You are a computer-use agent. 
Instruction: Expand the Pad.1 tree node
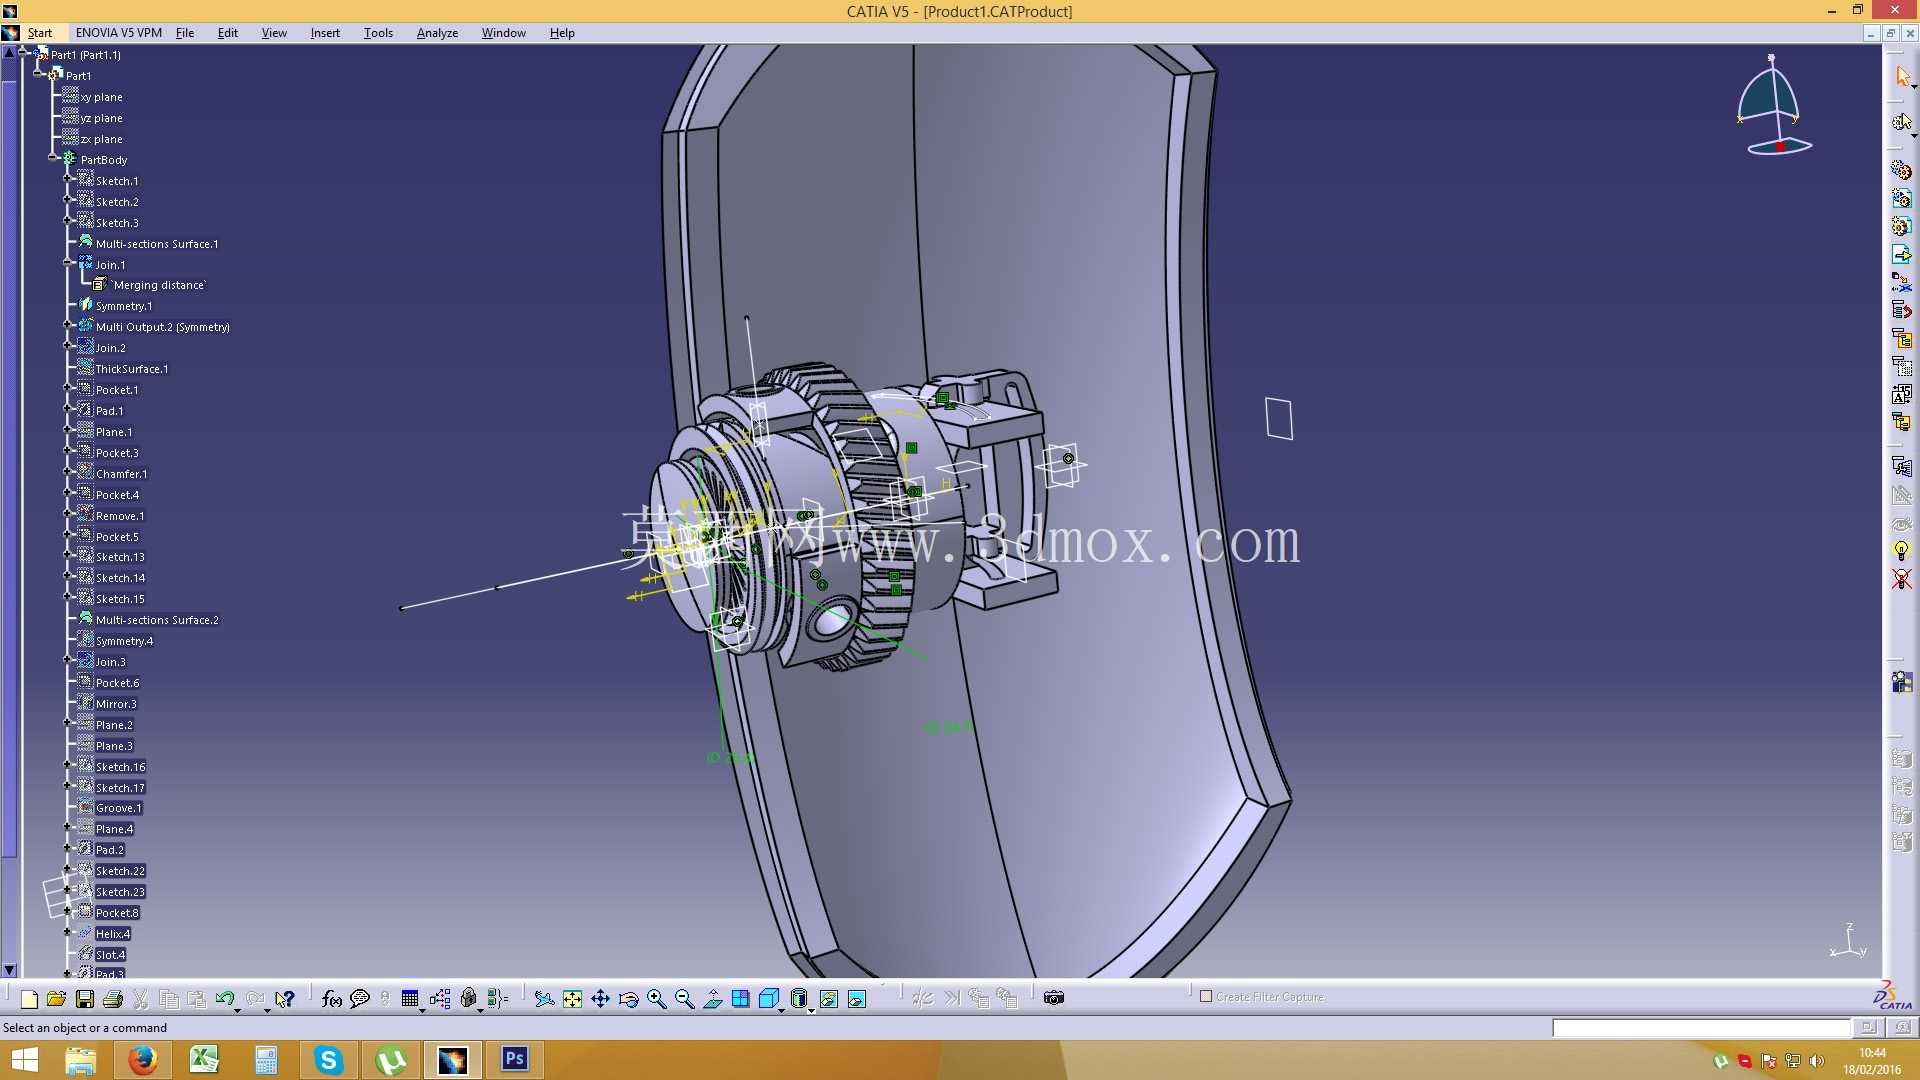(68, 409)
